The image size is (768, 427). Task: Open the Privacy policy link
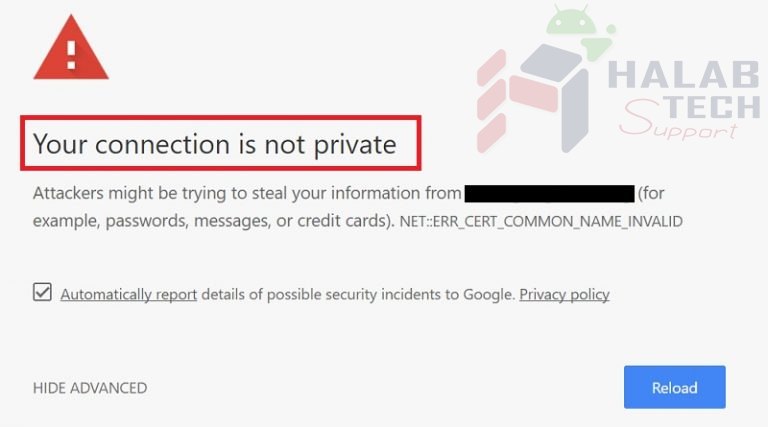[564, 294]
